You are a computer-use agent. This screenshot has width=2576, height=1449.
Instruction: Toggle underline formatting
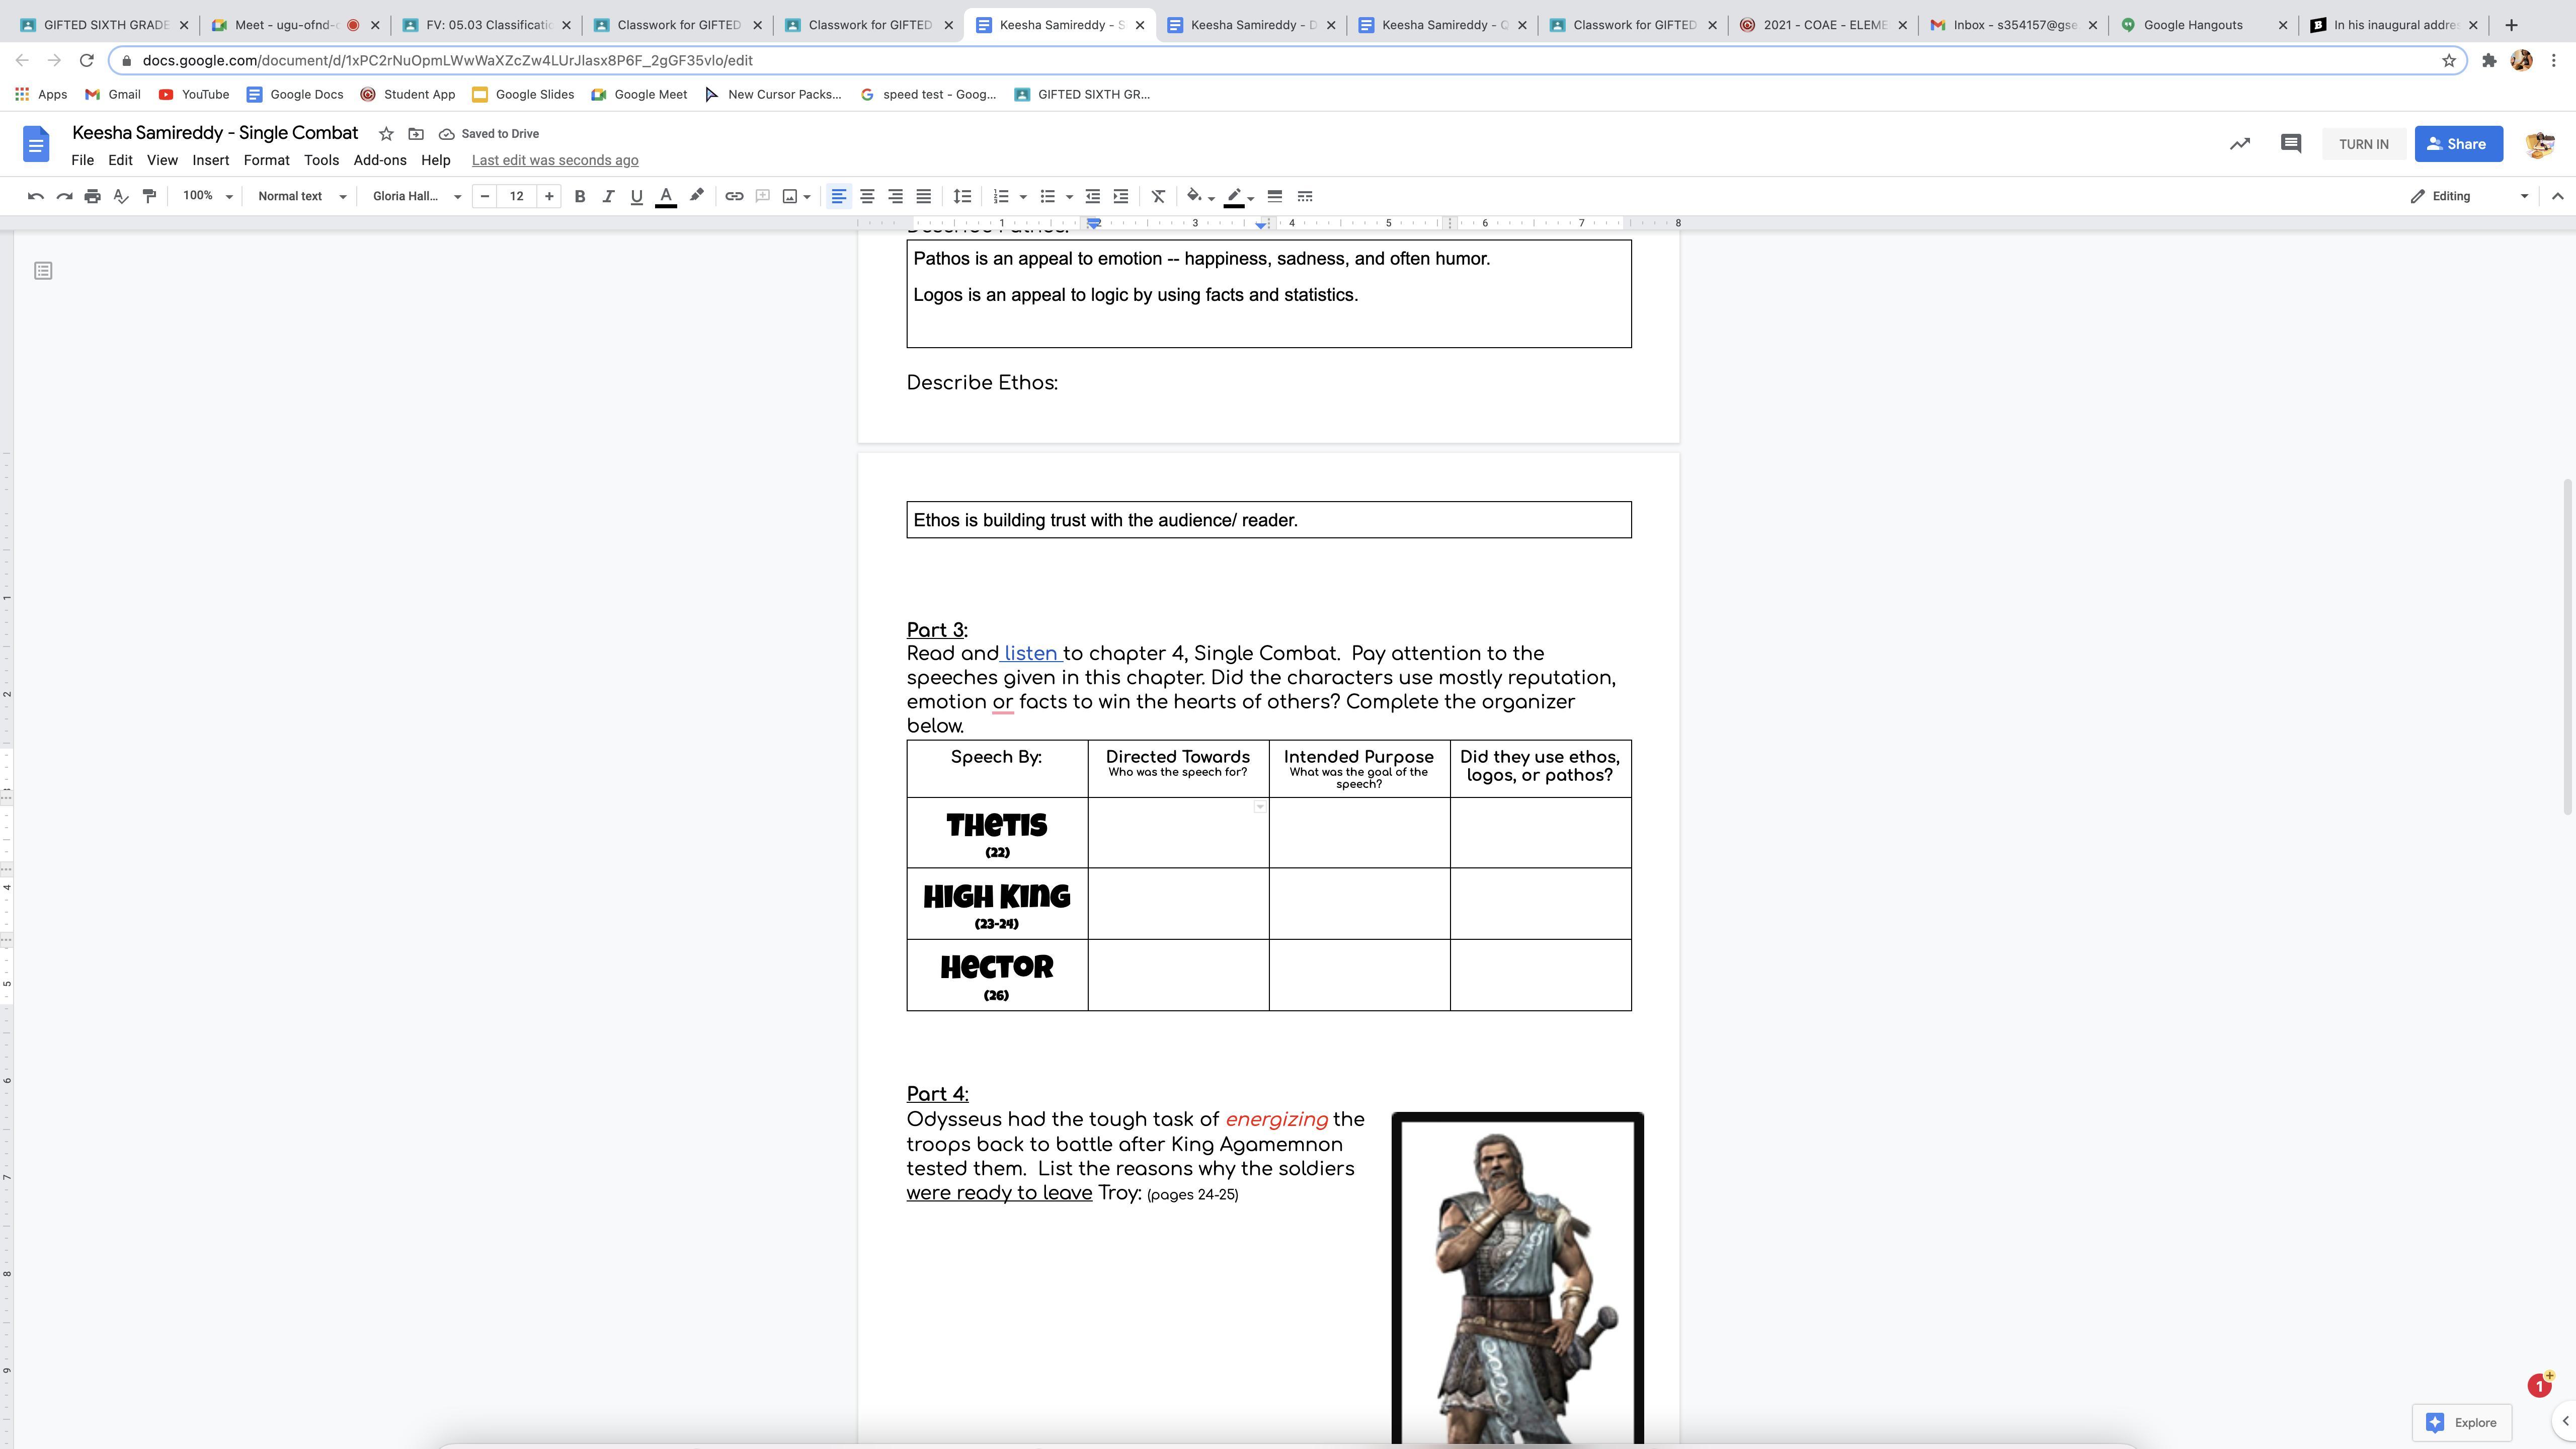point(636,196)
